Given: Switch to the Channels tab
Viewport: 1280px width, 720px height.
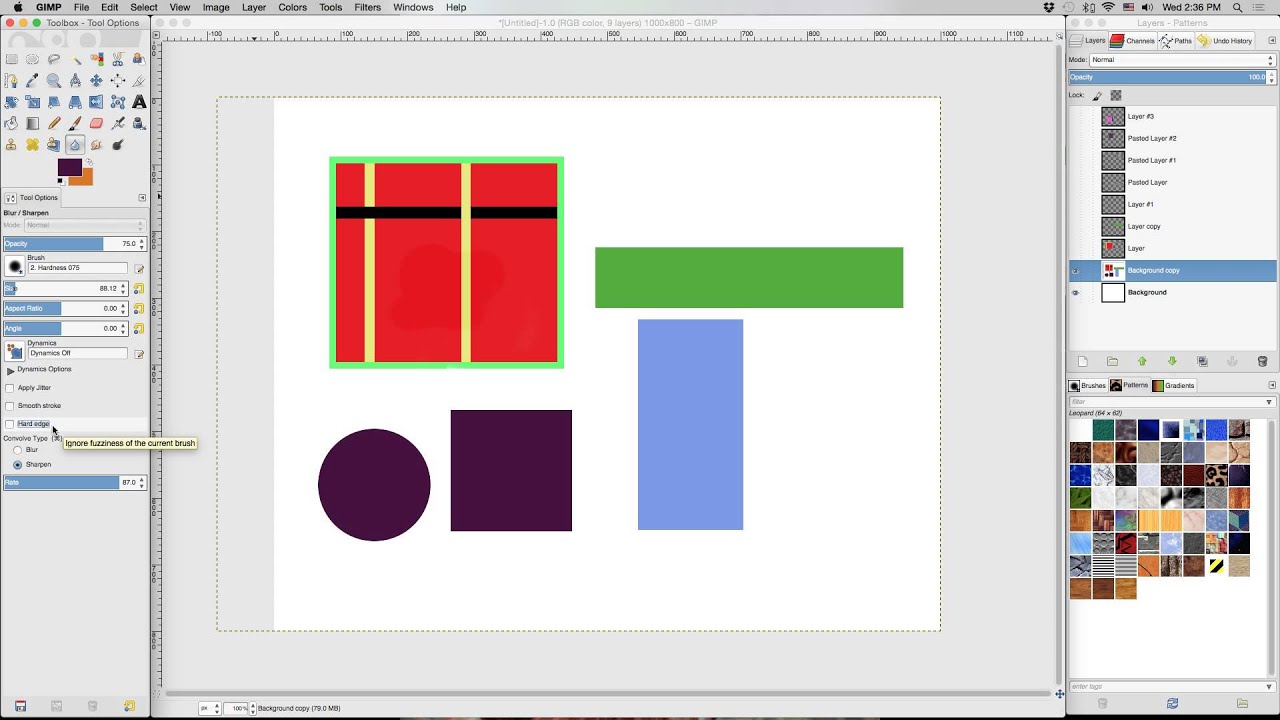Looking at the screenshot, I should pyautogui.click(x=1132, y=41).
